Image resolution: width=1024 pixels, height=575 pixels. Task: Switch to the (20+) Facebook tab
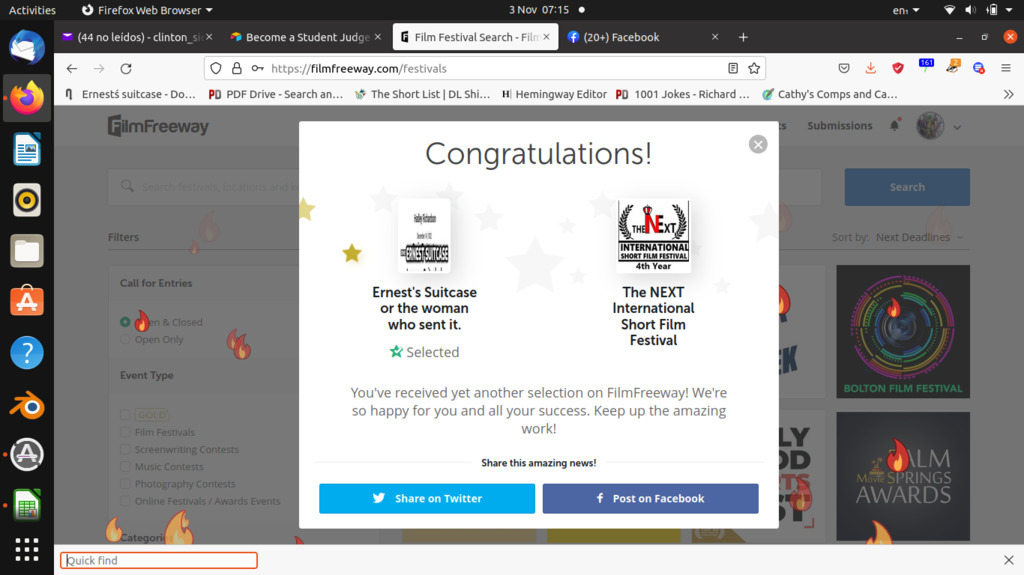click(x=635, y=37)
